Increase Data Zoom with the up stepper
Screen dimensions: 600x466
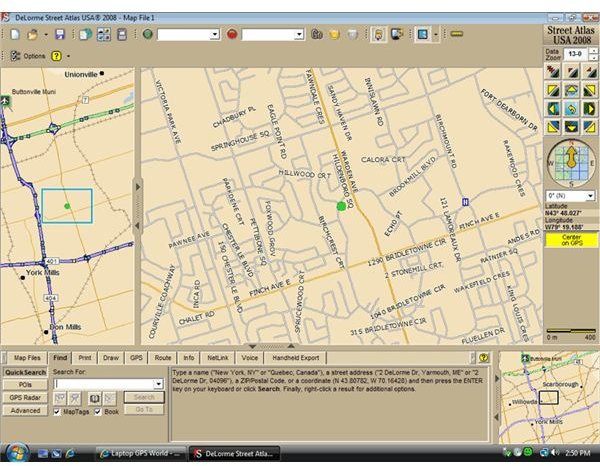point(593,51)
